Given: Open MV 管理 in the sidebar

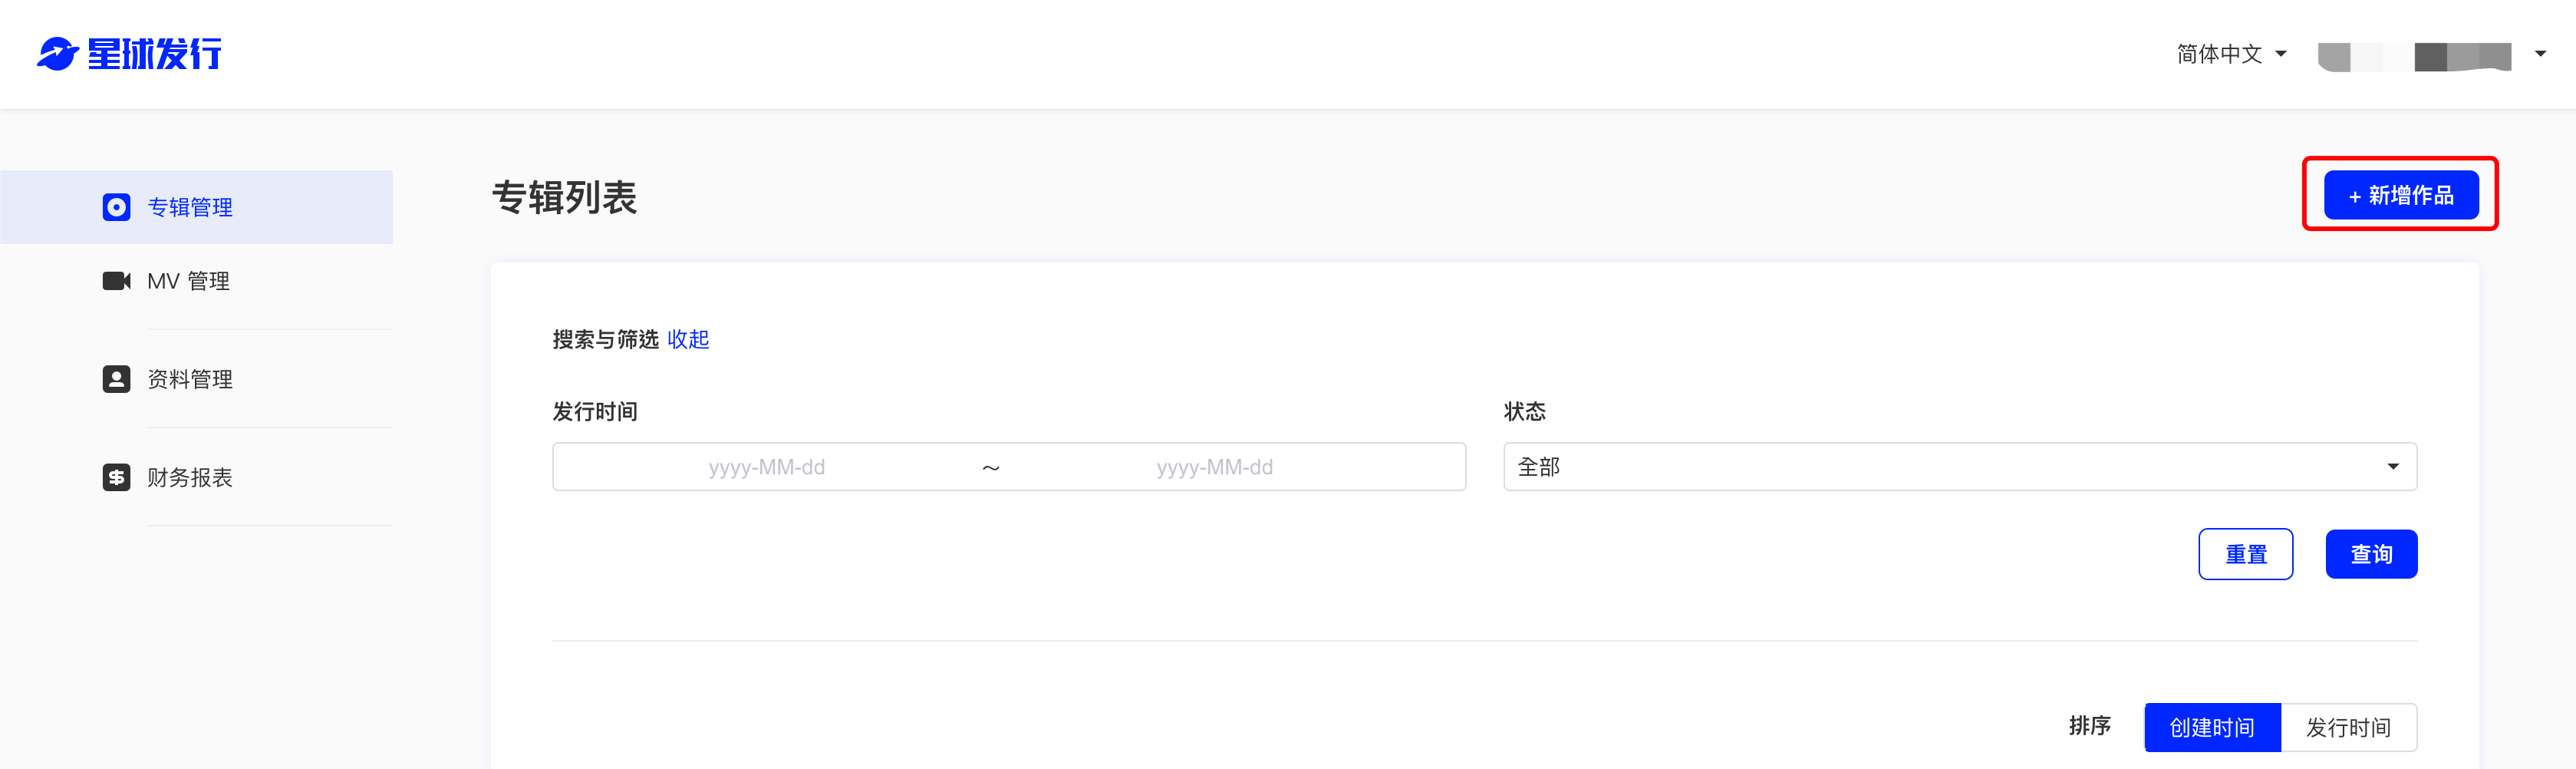Looking at the screenshot, I should coord(196,281).
